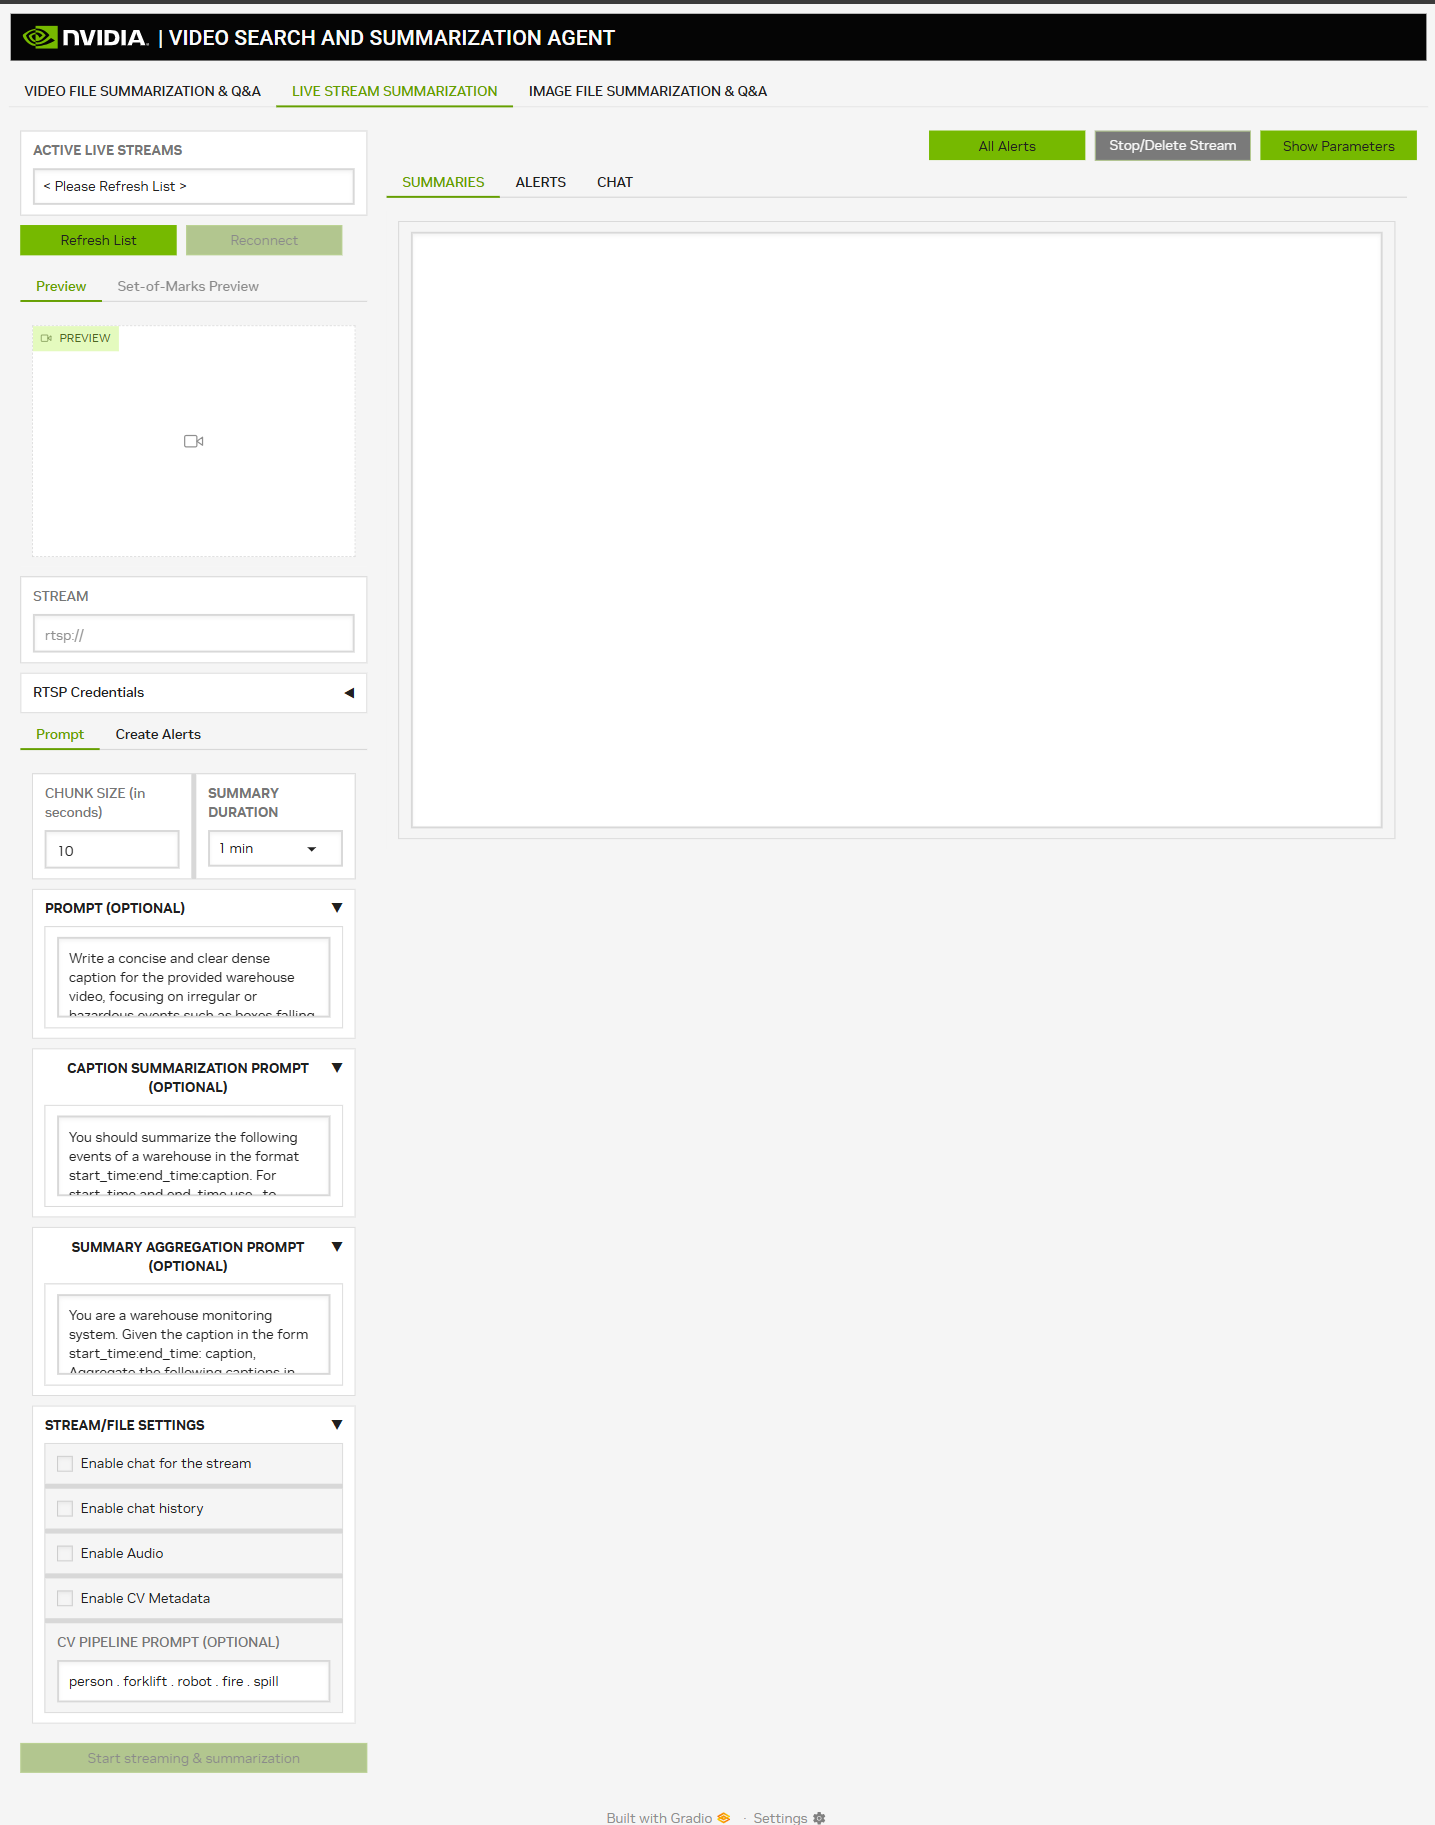
Task: Click the small video icon beside PREVIEW label
Action: tap(46, 338)
